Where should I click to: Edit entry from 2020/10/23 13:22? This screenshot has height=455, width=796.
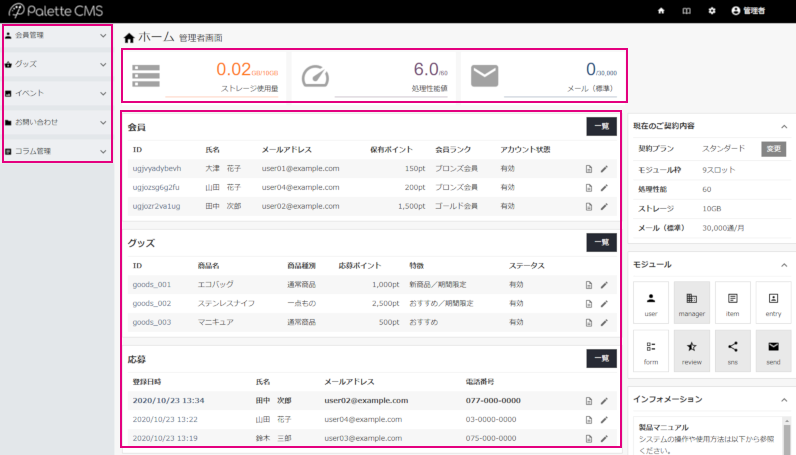tap(604, 420)
